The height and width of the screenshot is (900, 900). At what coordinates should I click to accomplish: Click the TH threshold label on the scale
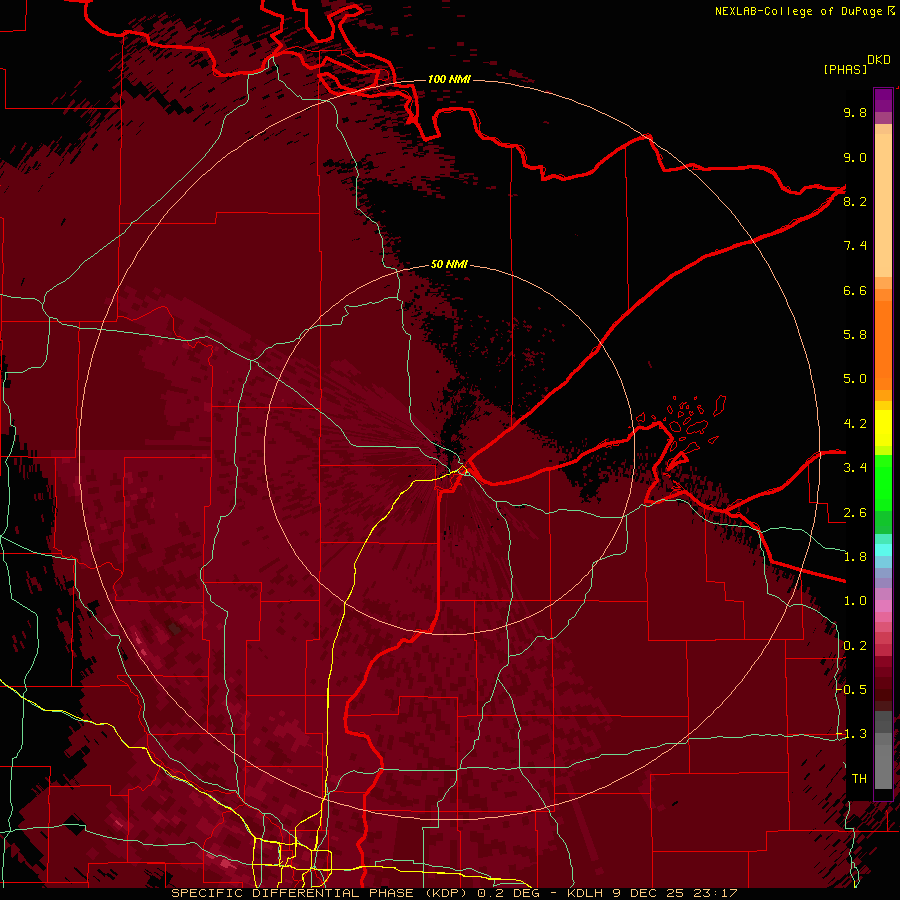pos(859,779)
